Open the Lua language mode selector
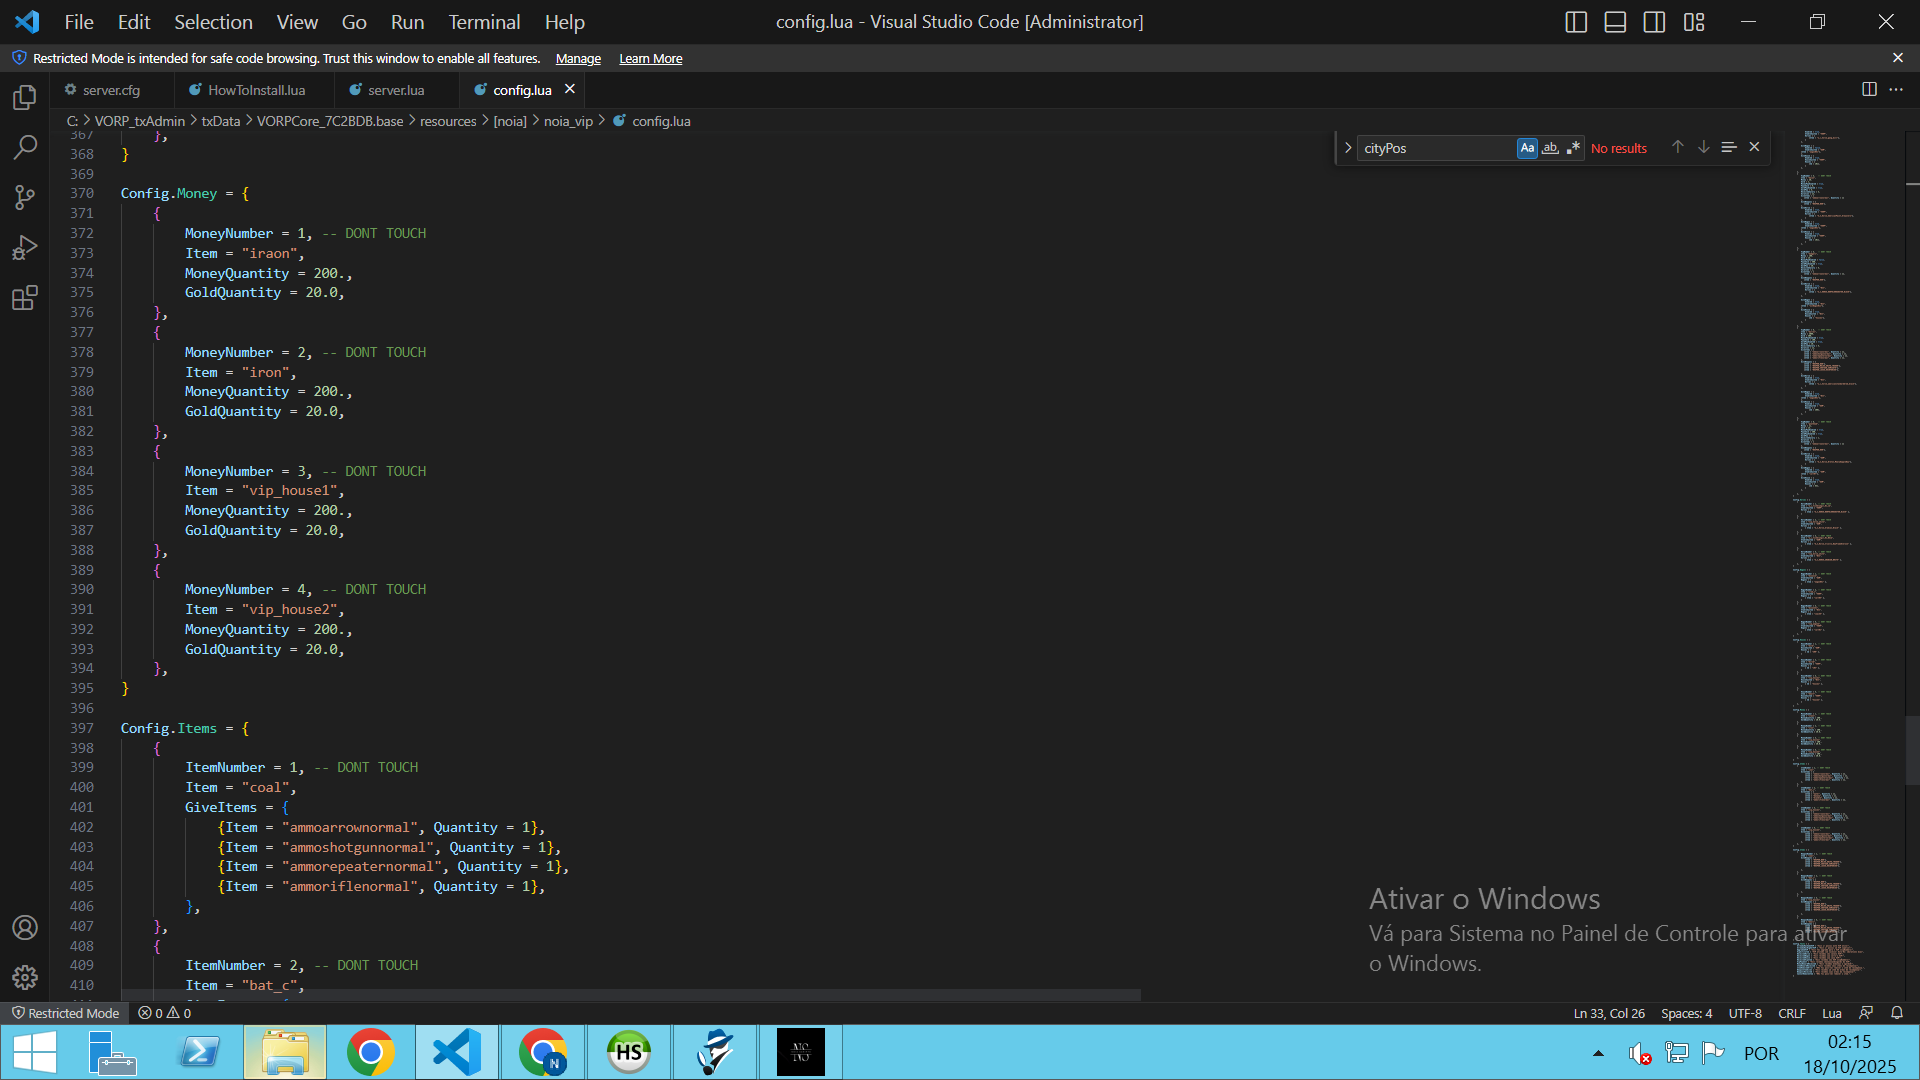Screen dimensions: 1920x1080 [x=1831, y=1013]
